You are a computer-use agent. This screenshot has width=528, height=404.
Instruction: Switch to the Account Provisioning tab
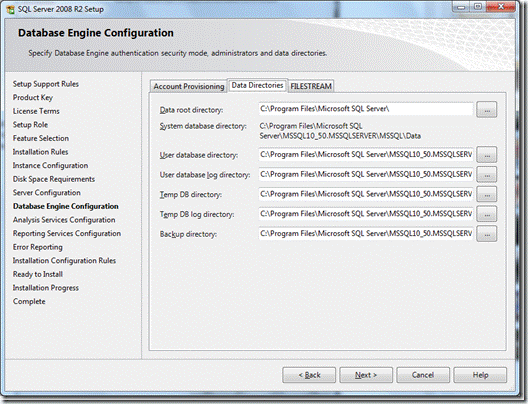(x=188, y=86)
